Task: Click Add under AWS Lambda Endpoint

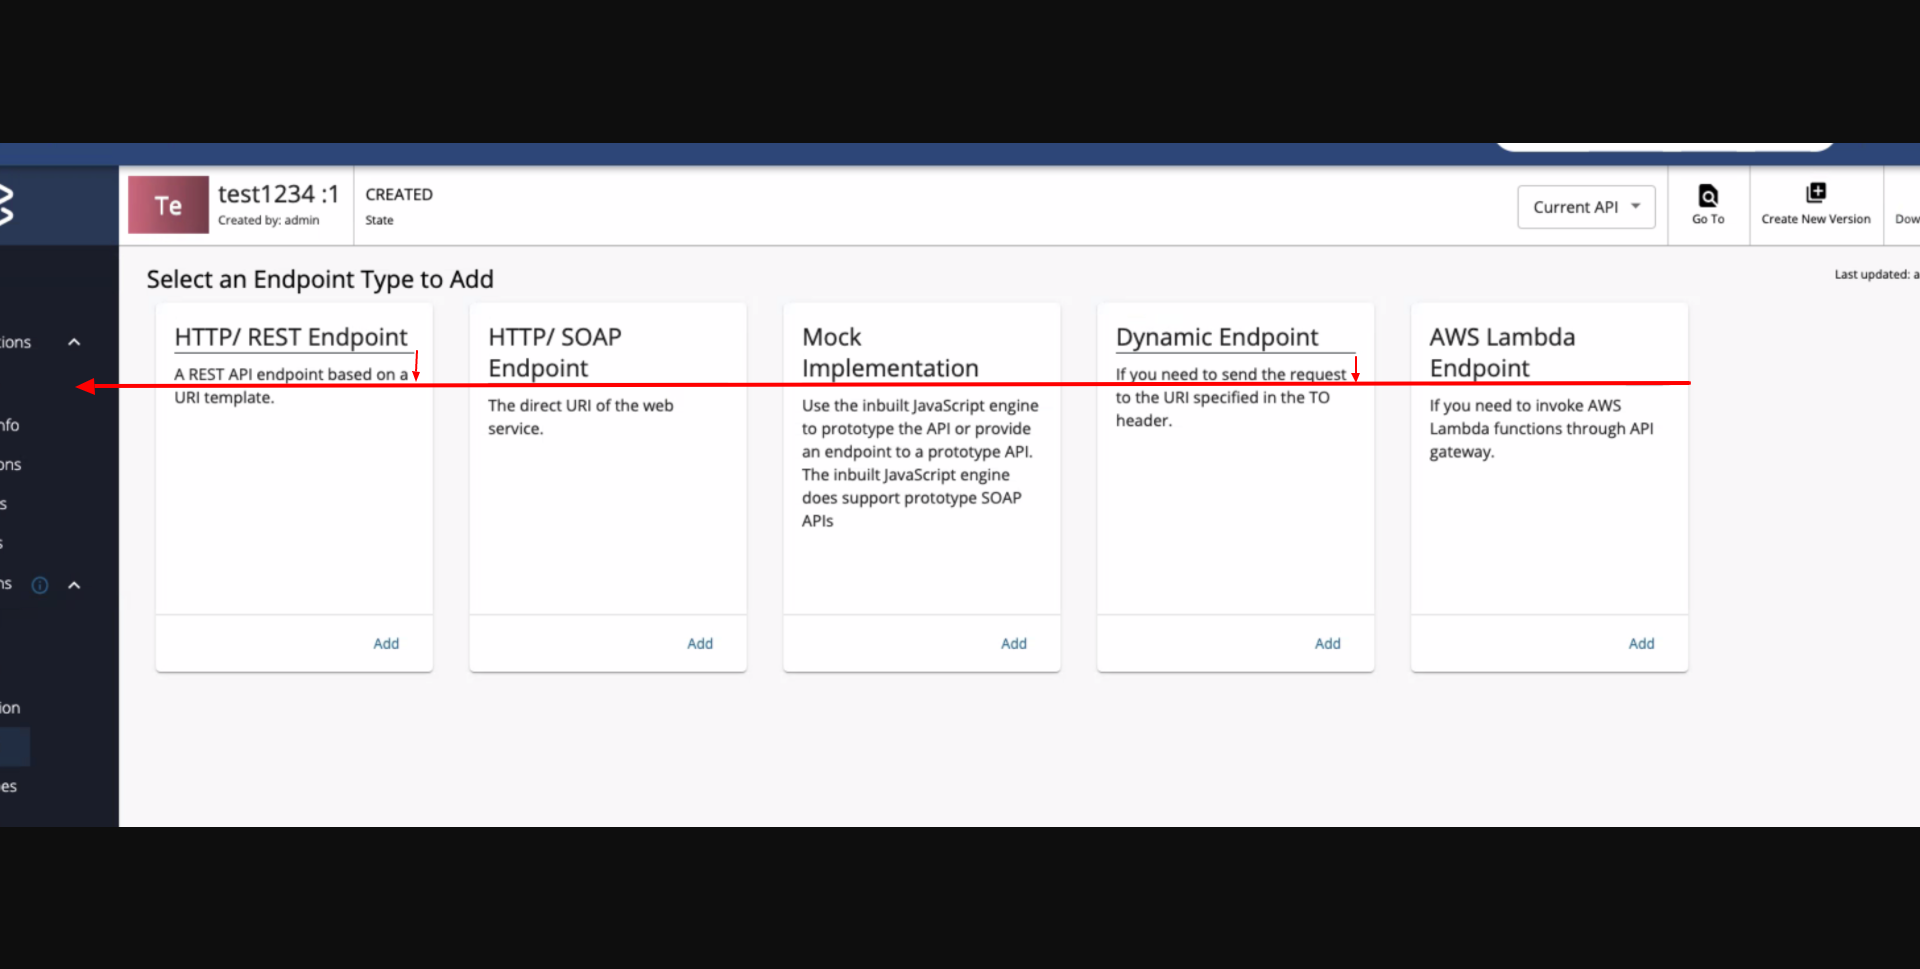Action: click(1641, 643)
